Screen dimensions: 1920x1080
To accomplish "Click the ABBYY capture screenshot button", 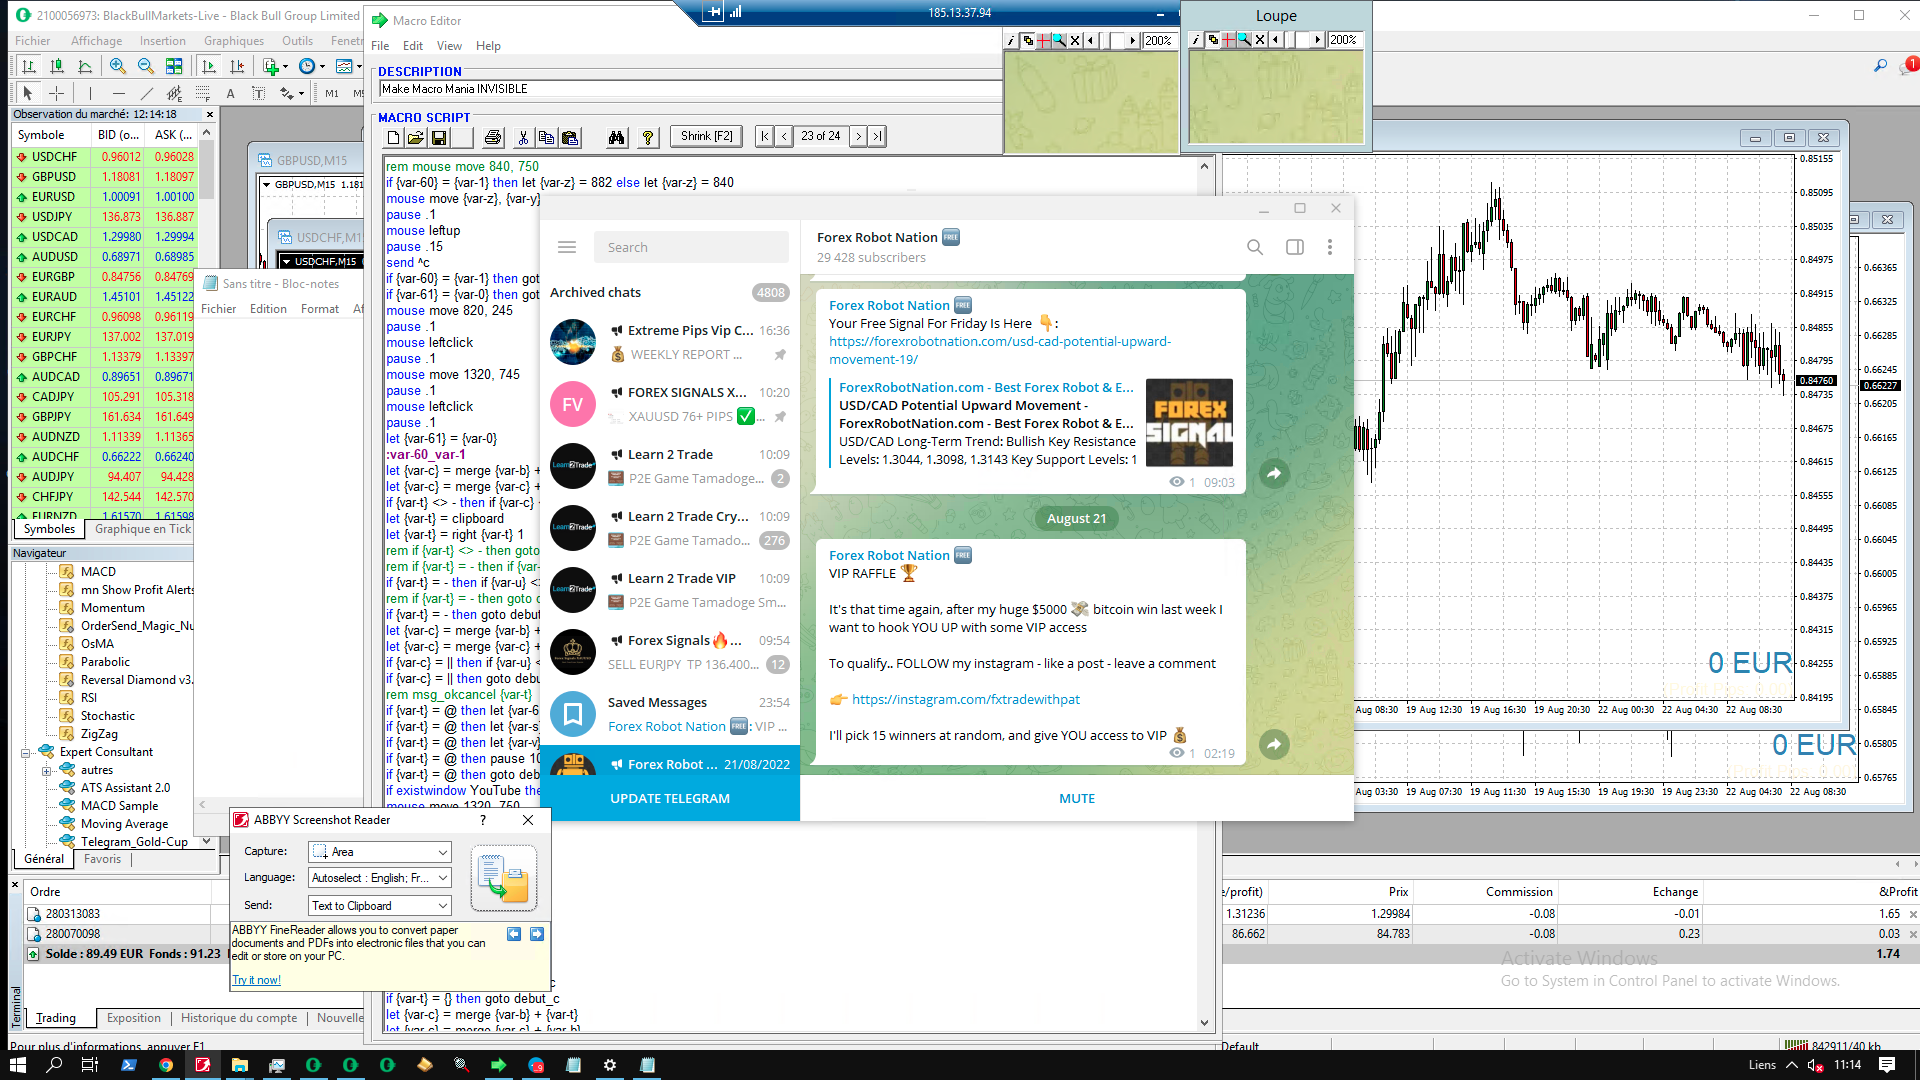I will [x=504, y=878].
